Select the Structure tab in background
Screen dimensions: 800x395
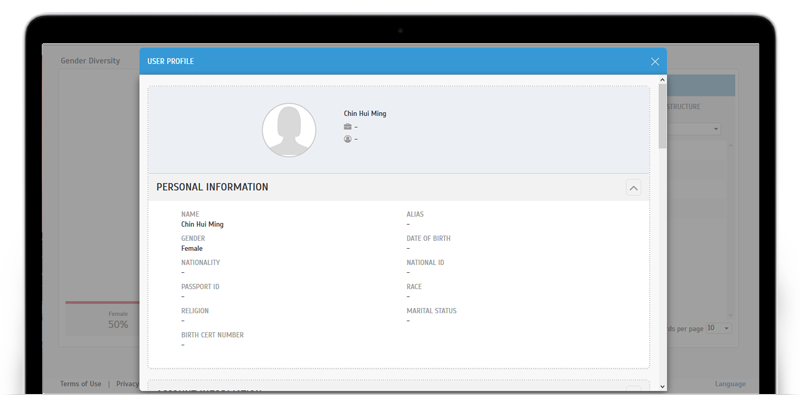684,107
